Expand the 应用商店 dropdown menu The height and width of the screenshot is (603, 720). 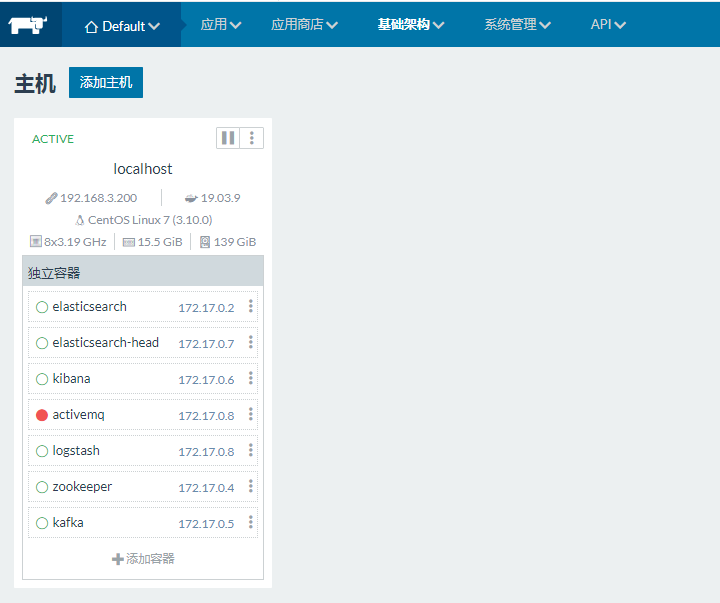pyautogui.click(x=304, y=24)
